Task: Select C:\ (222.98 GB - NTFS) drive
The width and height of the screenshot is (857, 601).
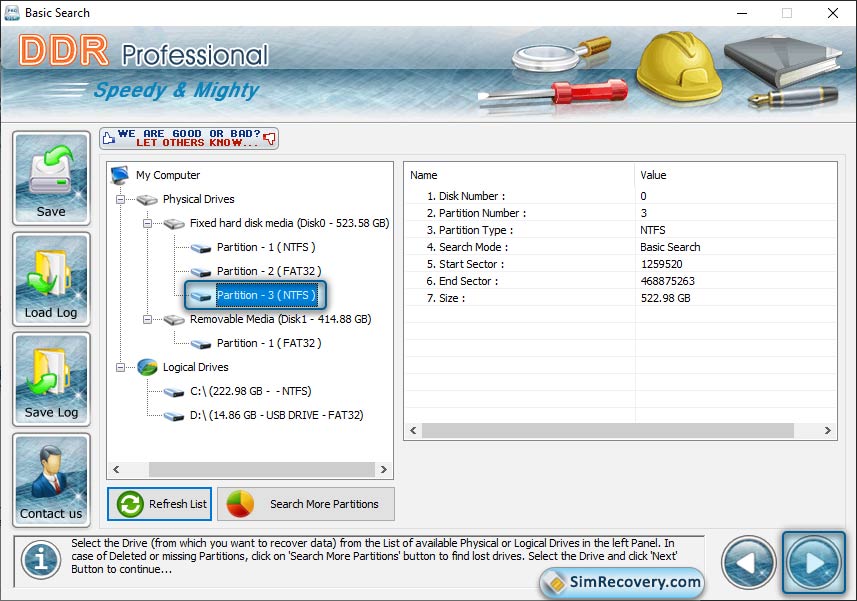Action: click(x=251, y=392)
